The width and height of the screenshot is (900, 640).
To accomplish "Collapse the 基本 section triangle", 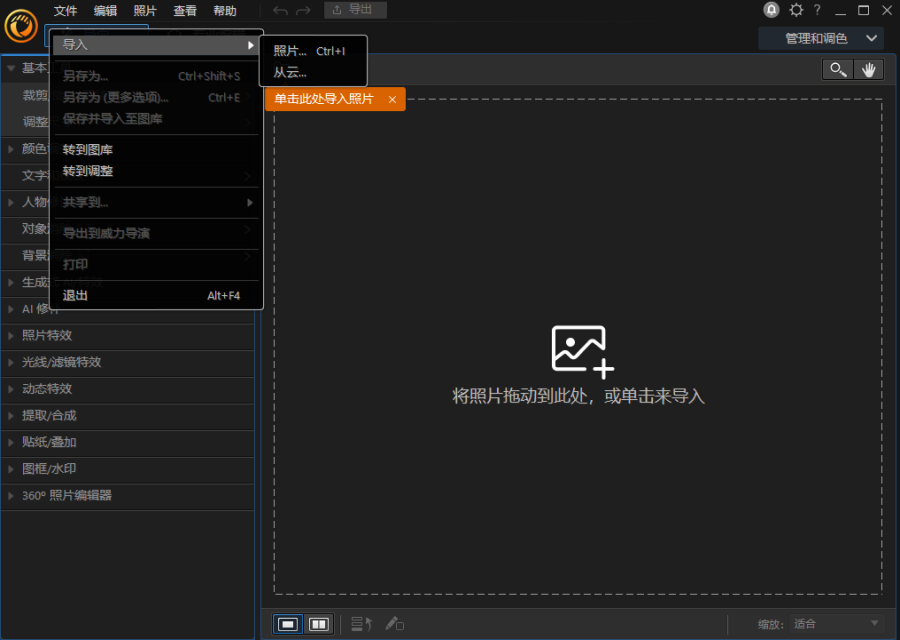I will [x=11, y=68].
